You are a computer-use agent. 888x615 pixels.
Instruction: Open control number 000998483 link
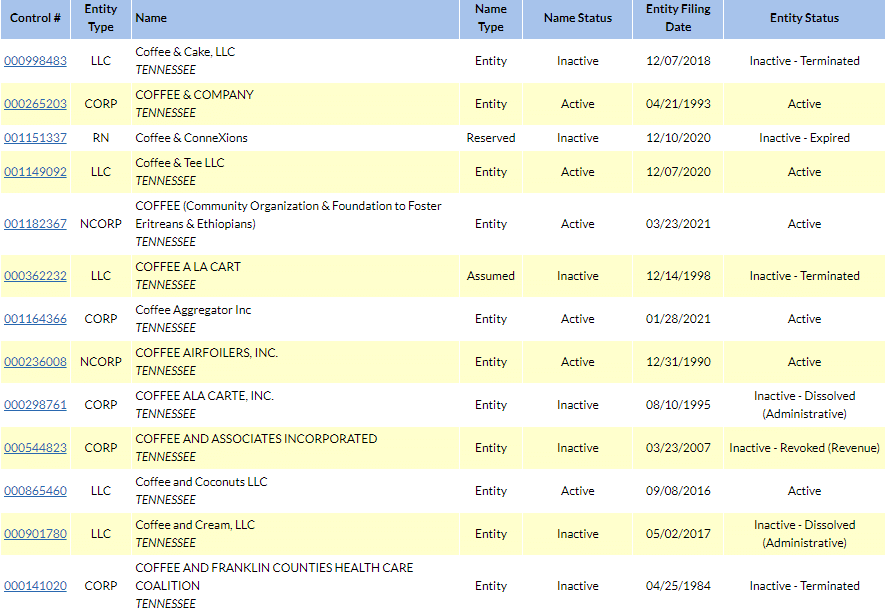click(x=35, y=61)
